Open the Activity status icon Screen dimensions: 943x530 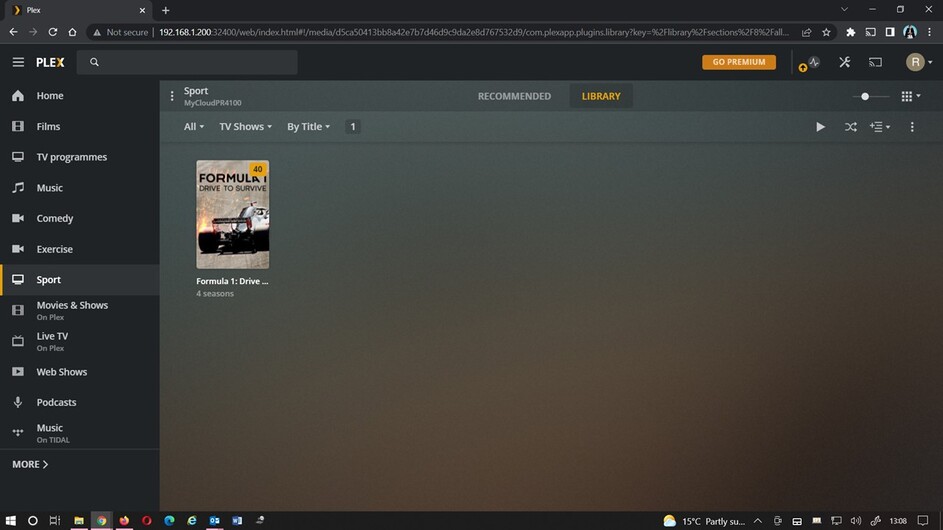[x=814, y=62]
